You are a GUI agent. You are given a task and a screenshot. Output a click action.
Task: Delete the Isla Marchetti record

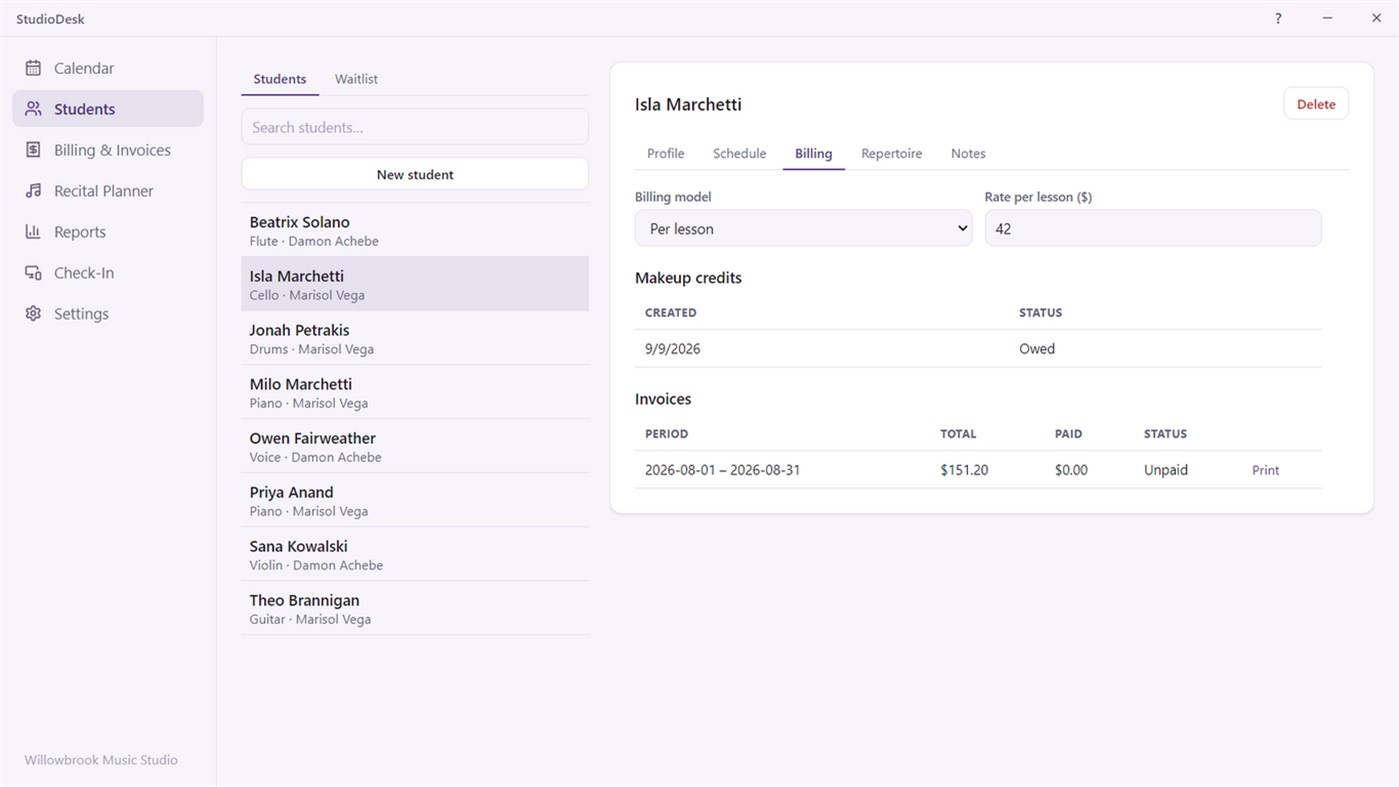(1316, 104)
